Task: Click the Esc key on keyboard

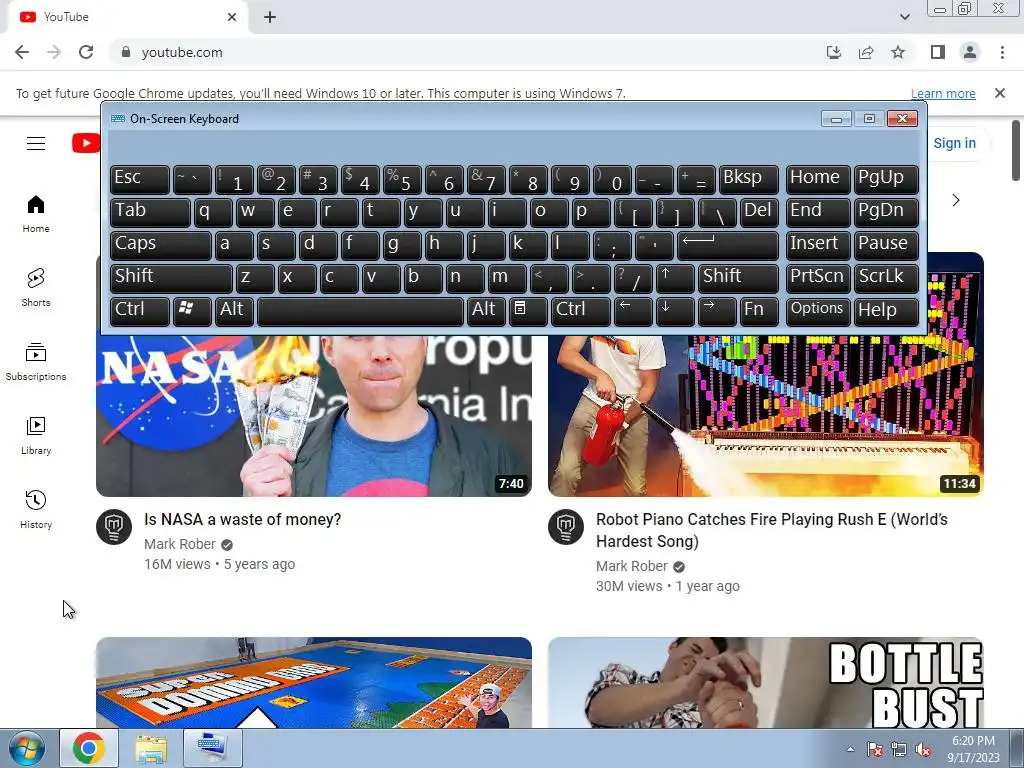Action: pyautogui.click(x=140, y=180)
